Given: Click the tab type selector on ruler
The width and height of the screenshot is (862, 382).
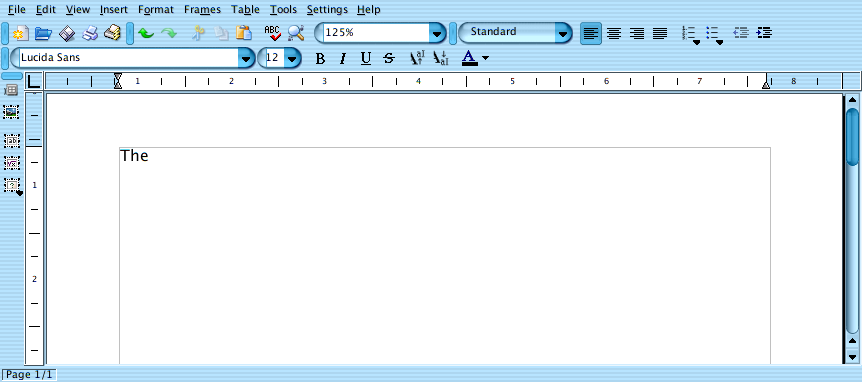Looking at the screenshot, I should click(34, 81).
